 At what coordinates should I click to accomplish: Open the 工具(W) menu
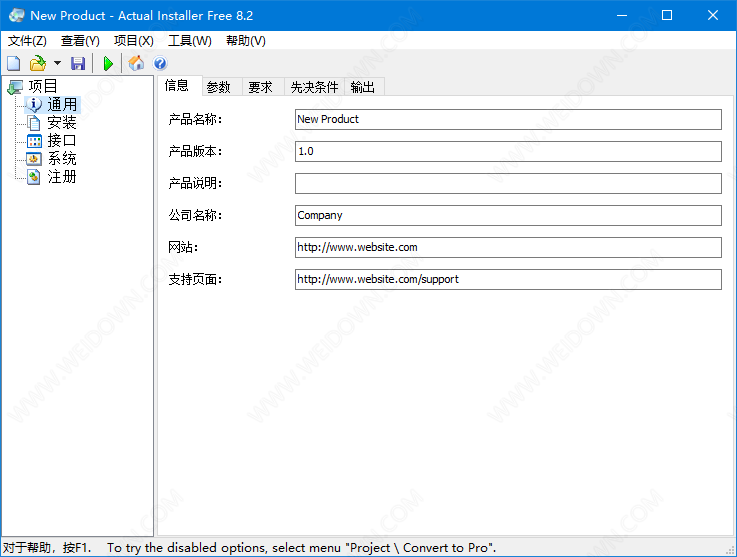[x=190, y=41]
